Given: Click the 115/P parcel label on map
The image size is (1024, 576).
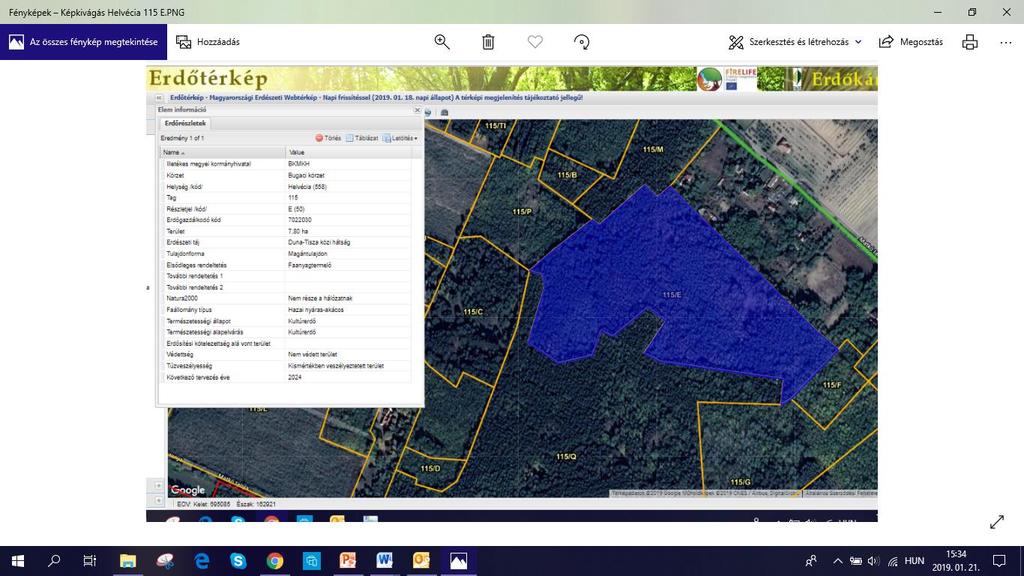Looking at the screenshot, I should (522, 212).
